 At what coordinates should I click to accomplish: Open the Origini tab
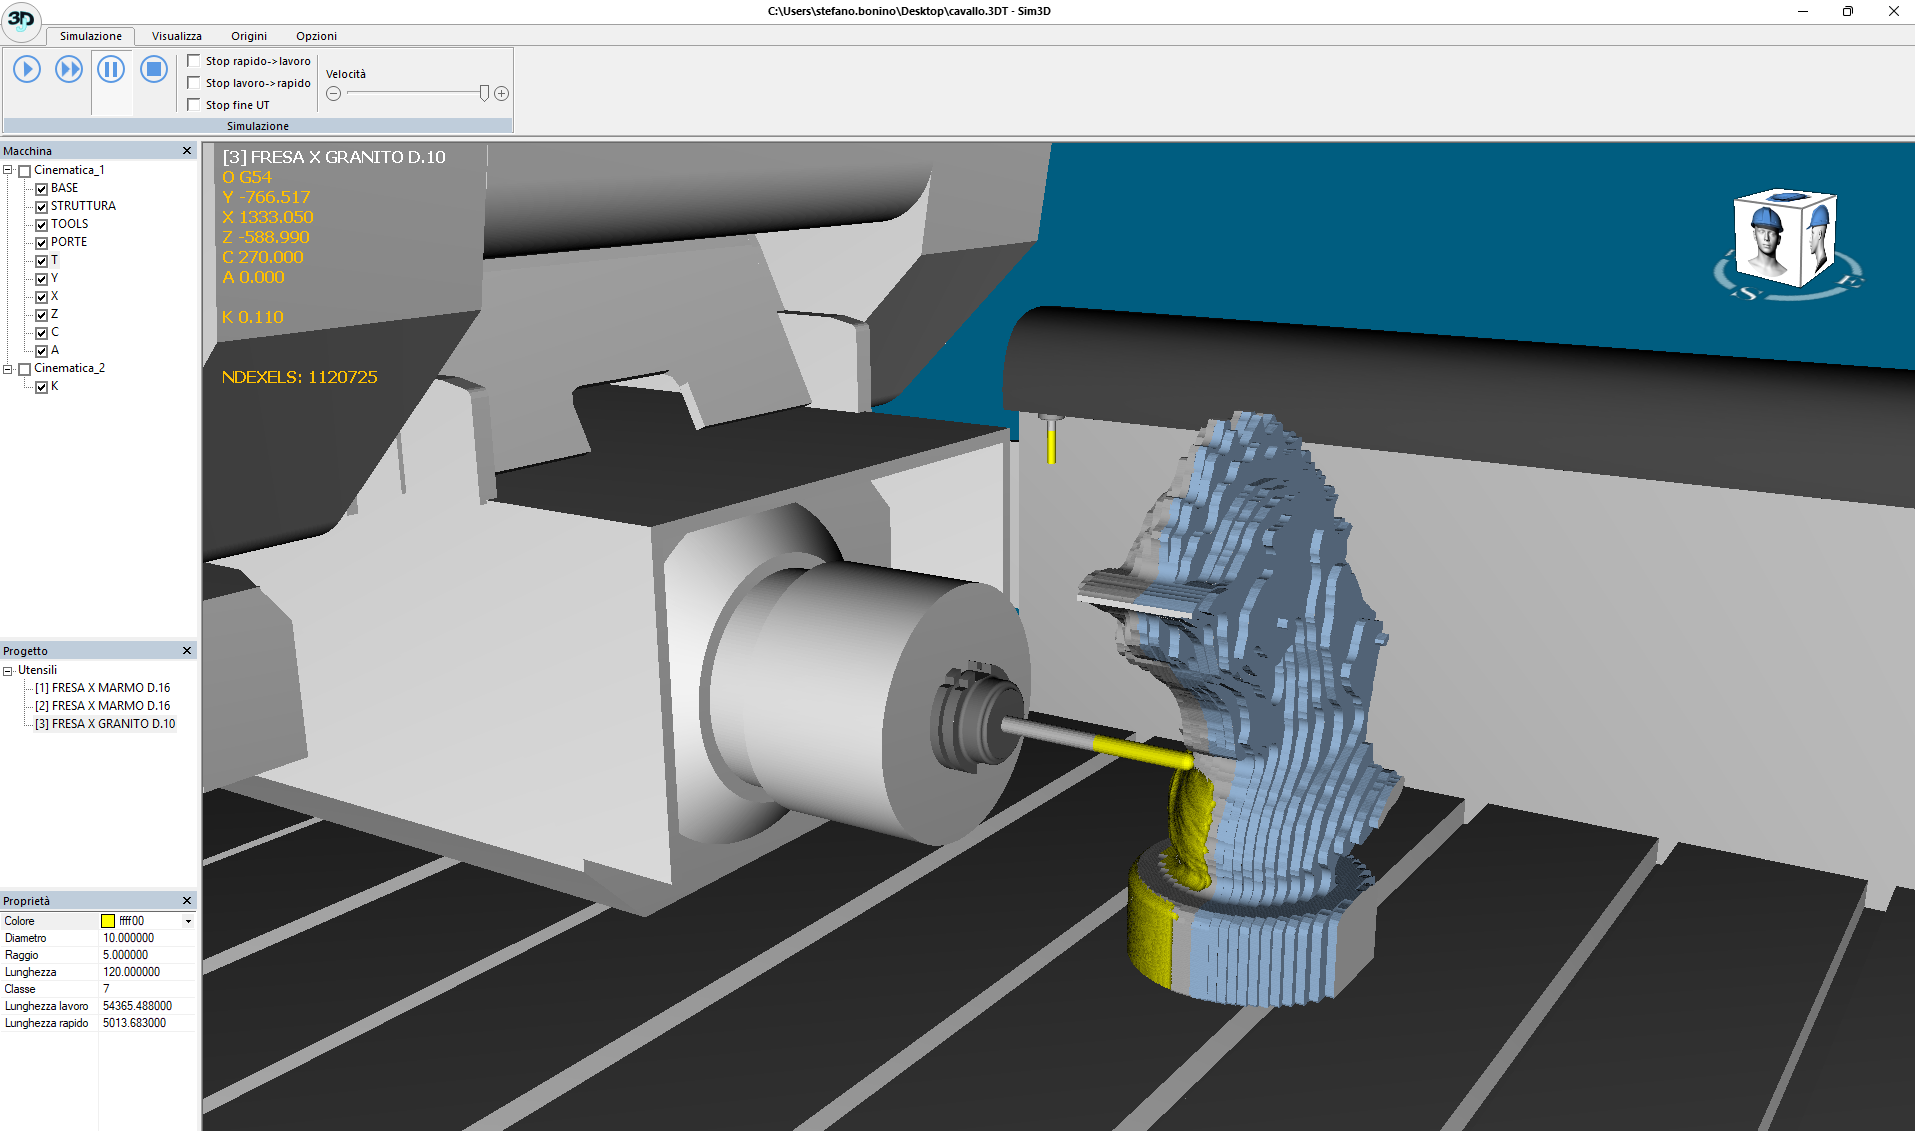point(249,36)
